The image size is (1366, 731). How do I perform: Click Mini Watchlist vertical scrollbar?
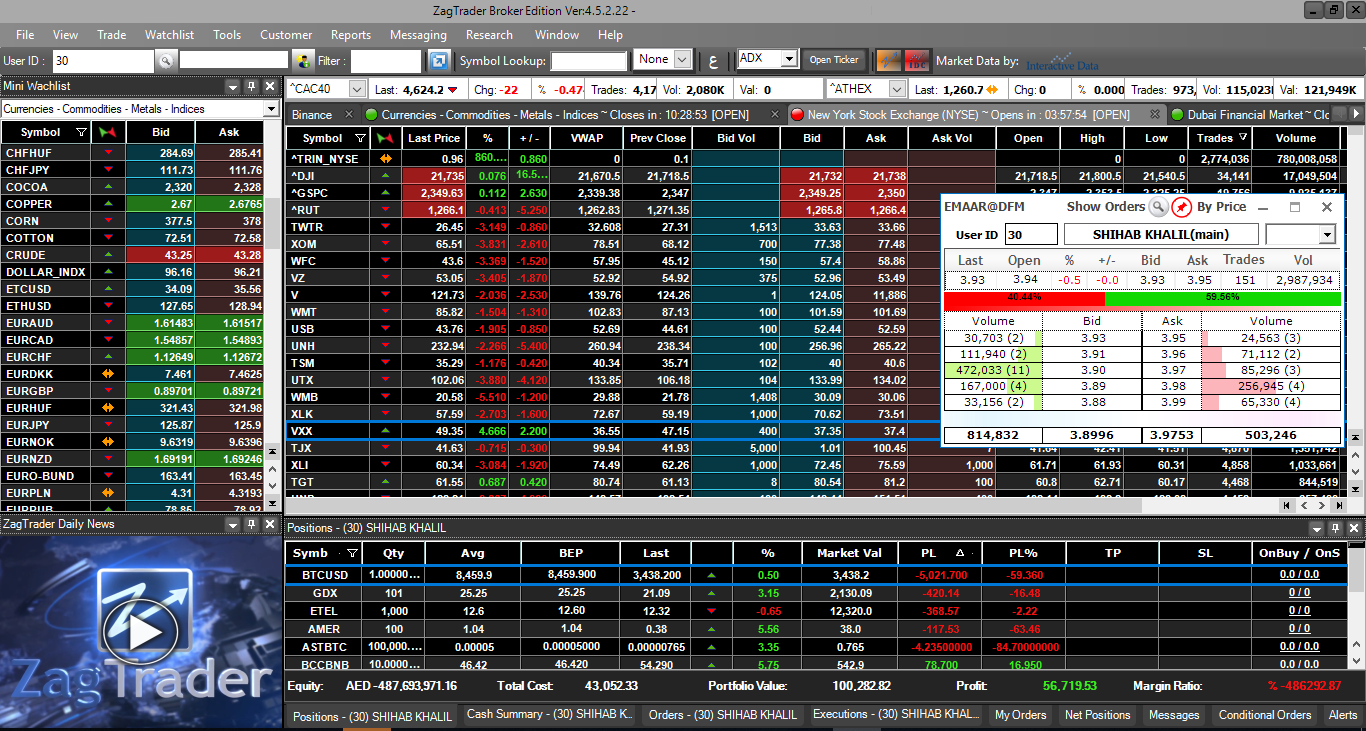tap(273, 315)
